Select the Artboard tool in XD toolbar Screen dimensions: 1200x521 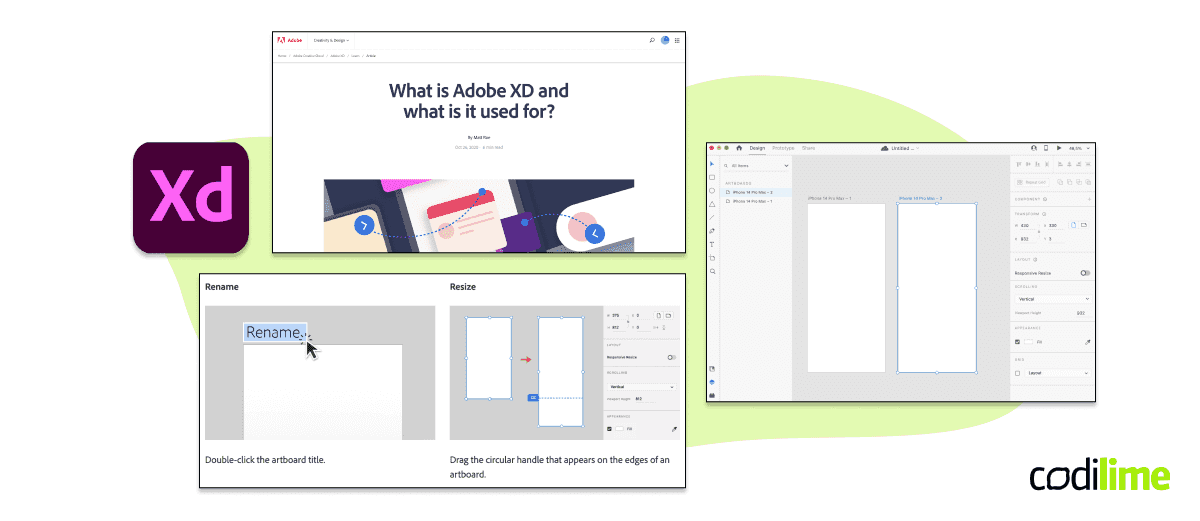[712, 258]
